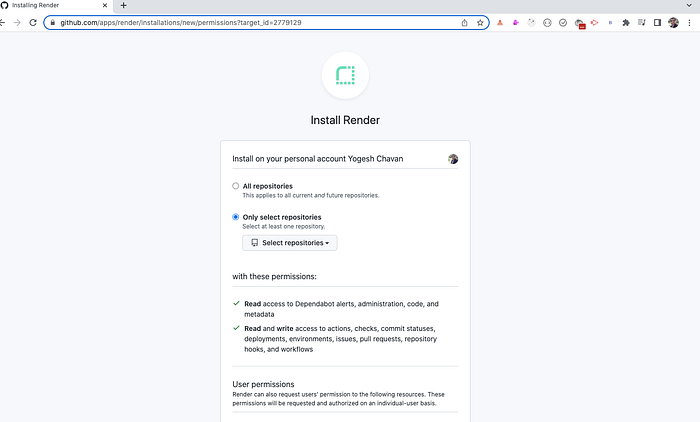Open the media control extension icon
This screenshot has height=422, width=700.
click(x=642, y=22)
